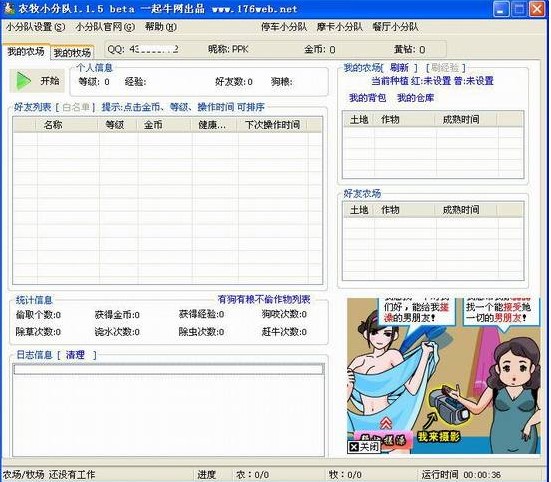Click the 好友数:0 text
The width and height of the screenshot is (551, 482).
click(234, 82)
